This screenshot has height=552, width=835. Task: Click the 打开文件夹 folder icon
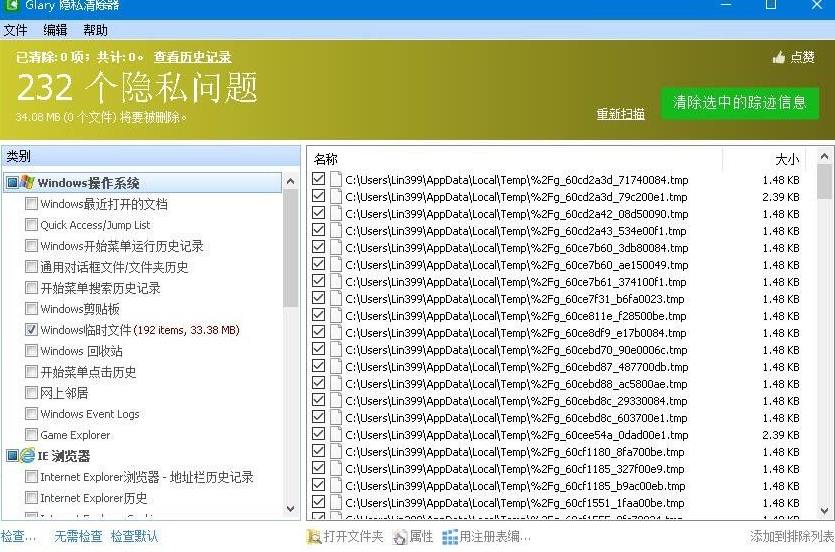point(314,537)
